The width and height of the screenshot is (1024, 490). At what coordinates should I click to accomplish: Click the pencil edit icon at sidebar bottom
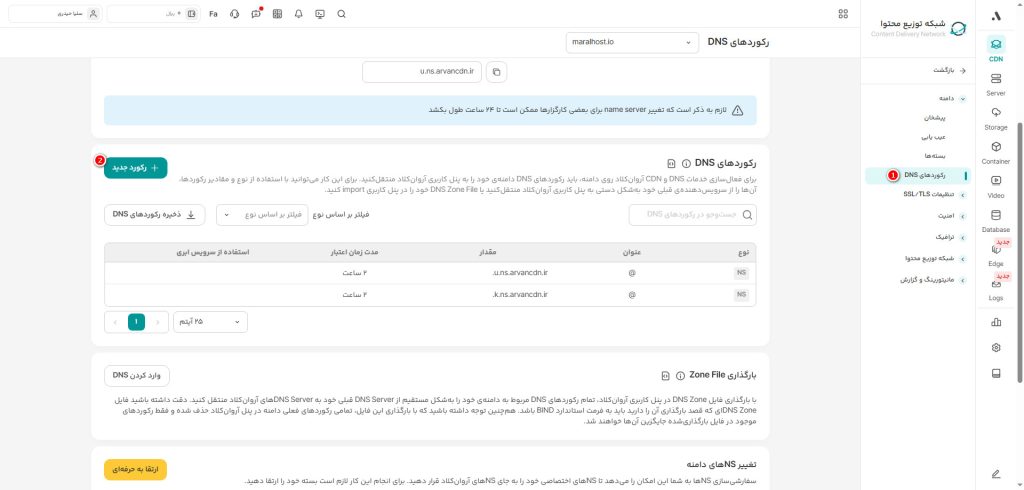(x=996, y=474)
